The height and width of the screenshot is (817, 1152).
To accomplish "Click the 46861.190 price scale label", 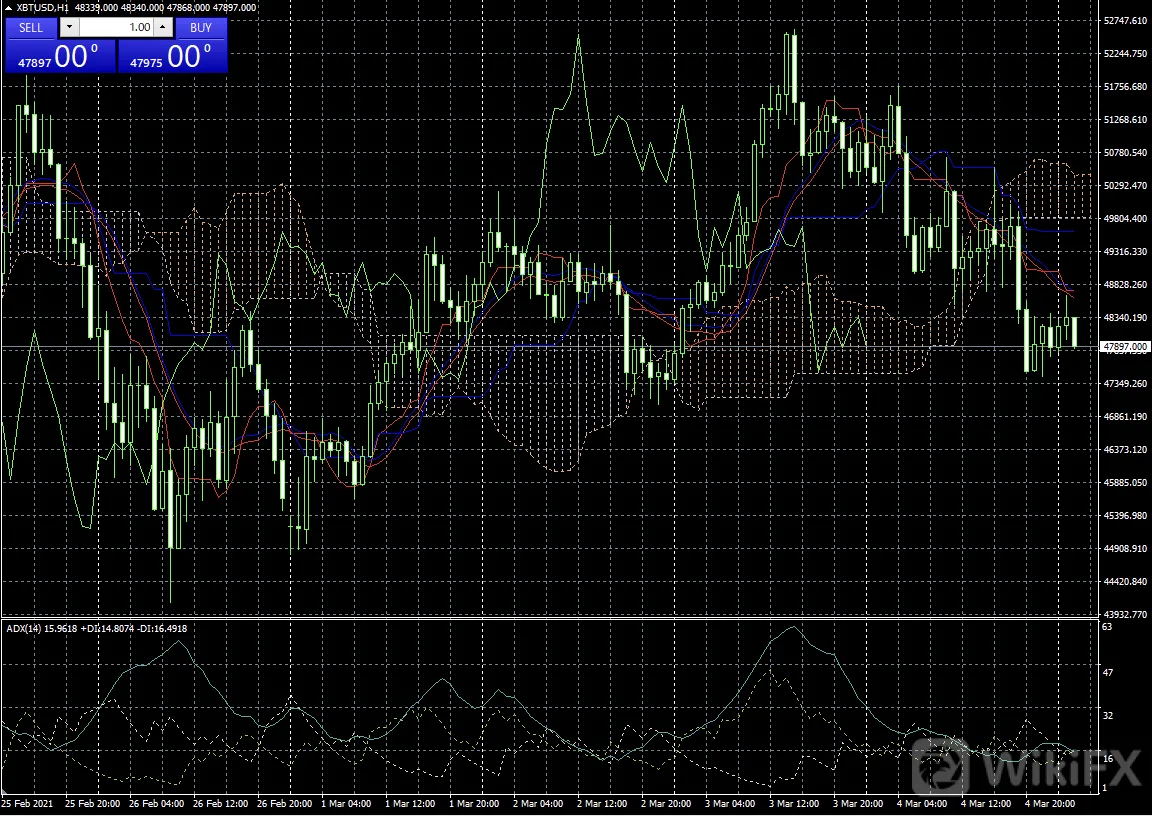I will click(x=1126, y=417).
